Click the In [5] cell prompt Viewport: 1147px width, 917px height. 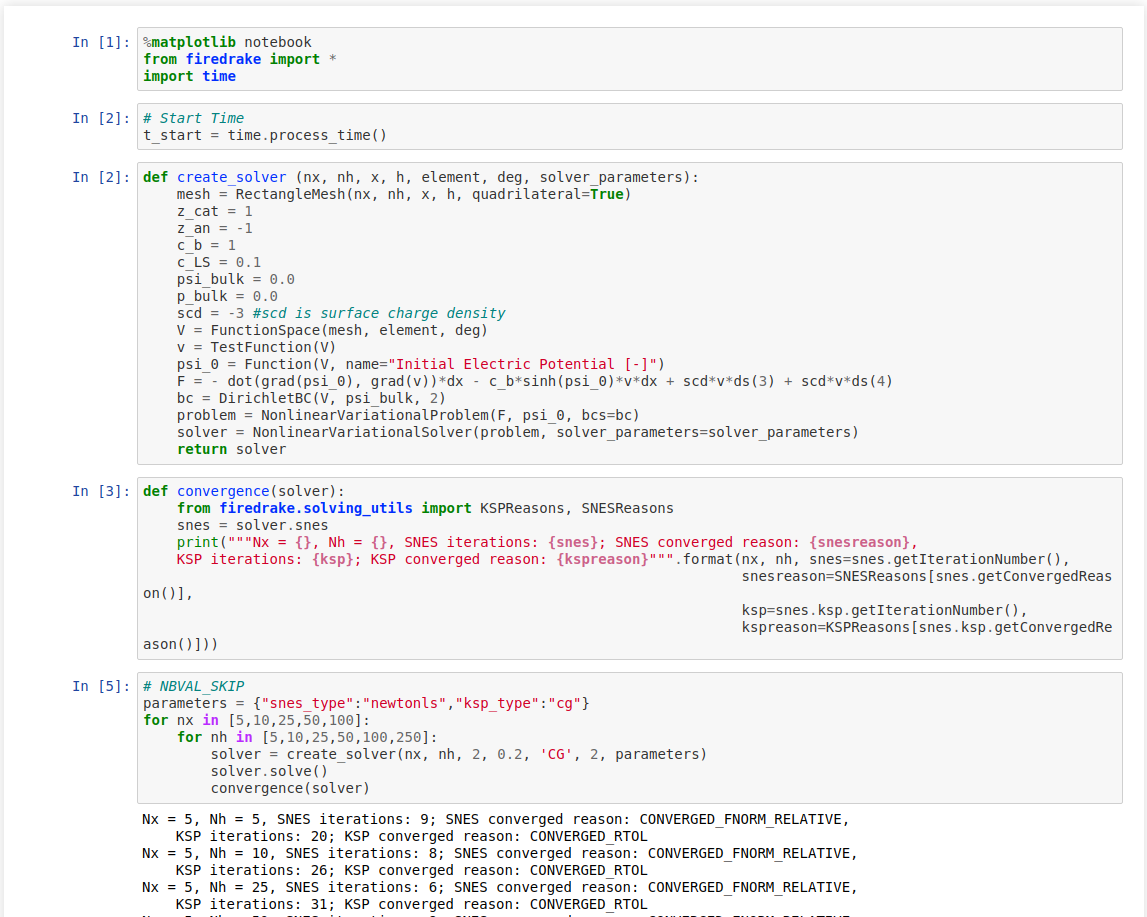coord(101,686)
